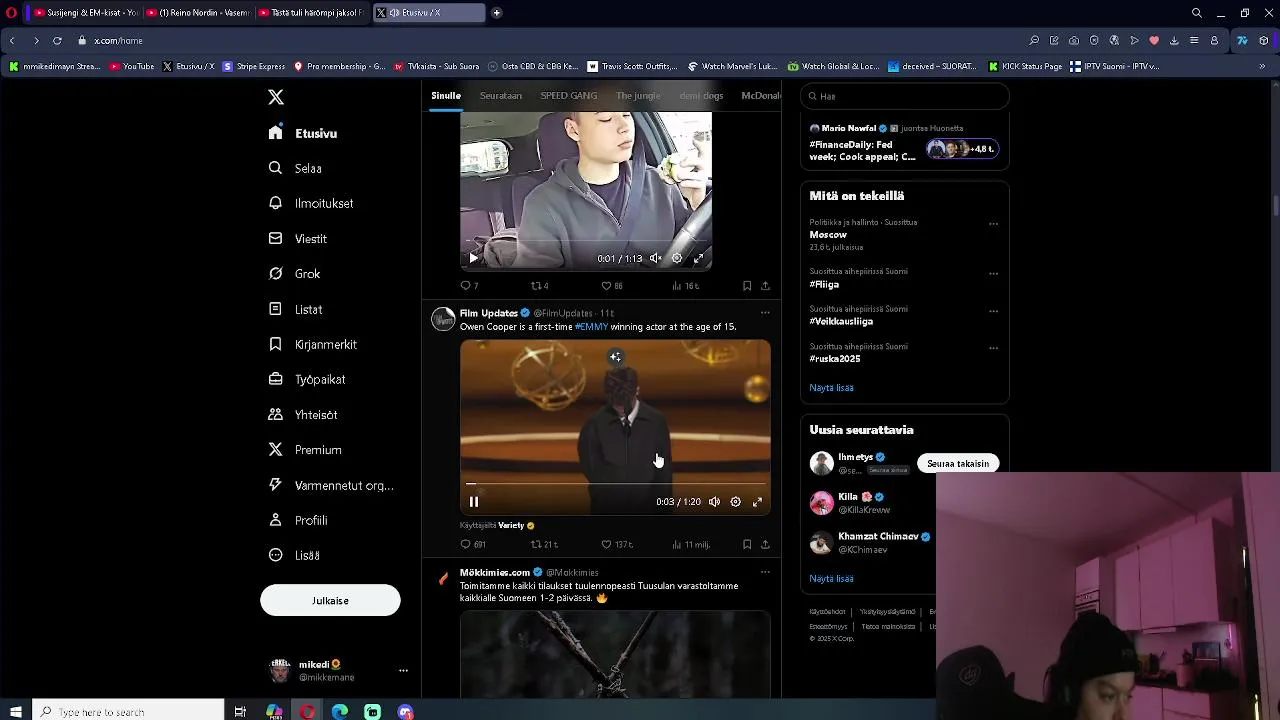This screenshot has width=1280, height=720.
Task: Click Näytä lisää under trends
Action: [x=831, y=388]
